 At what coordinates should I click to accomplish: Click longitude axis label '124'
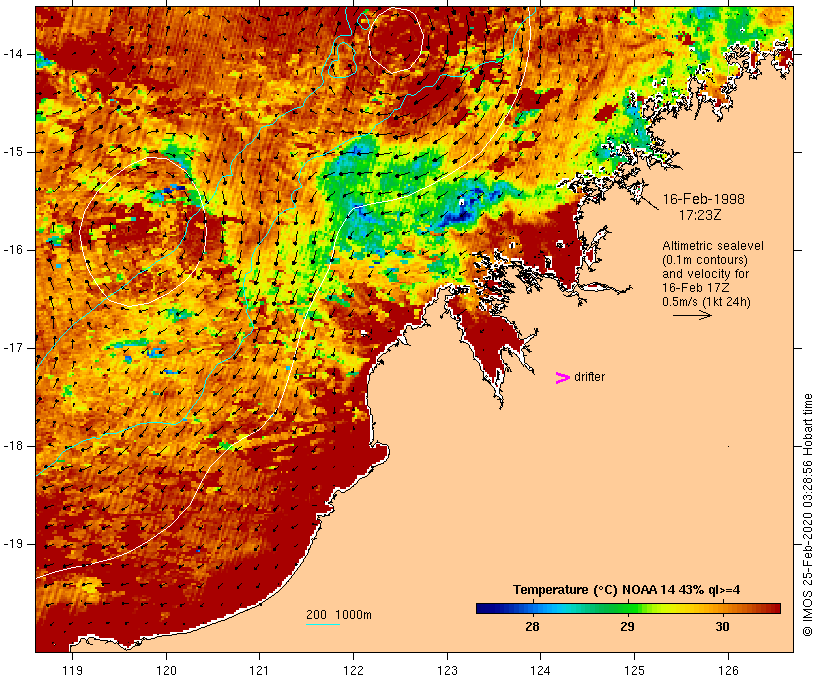540,670
